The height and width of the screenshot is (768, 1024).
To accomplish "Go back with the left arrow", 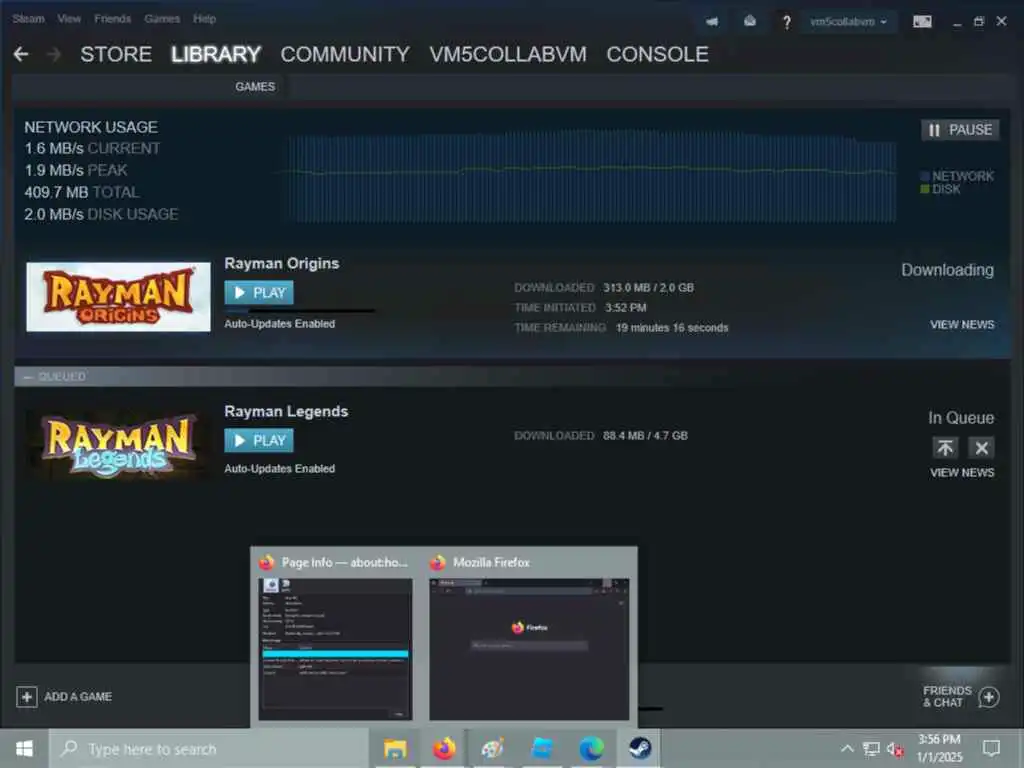I will pyautogui.click(x=21, y=54).
